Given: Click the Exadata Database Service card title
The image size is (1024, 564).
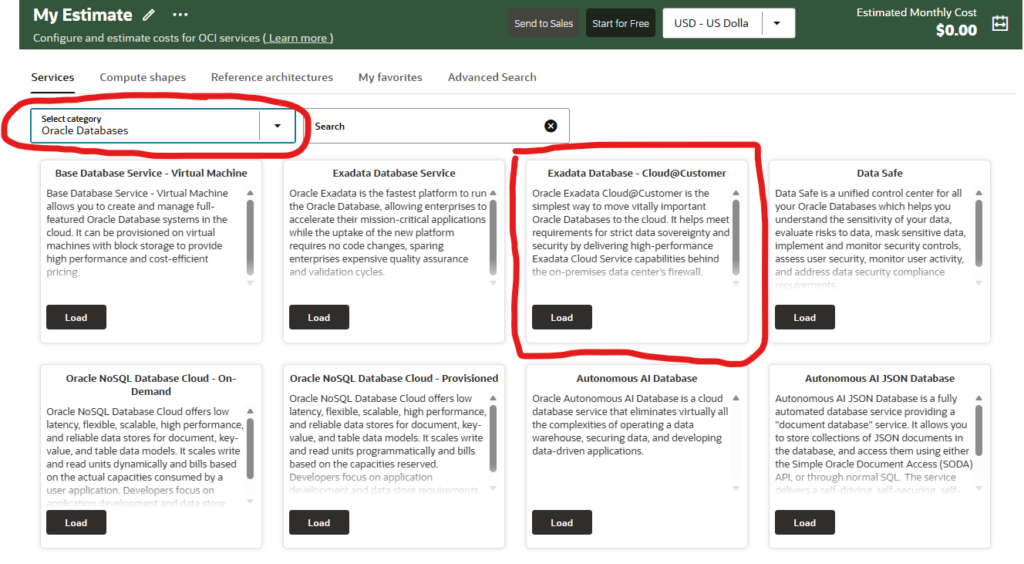Looking at the screenshot, I should tap(394, 173).
